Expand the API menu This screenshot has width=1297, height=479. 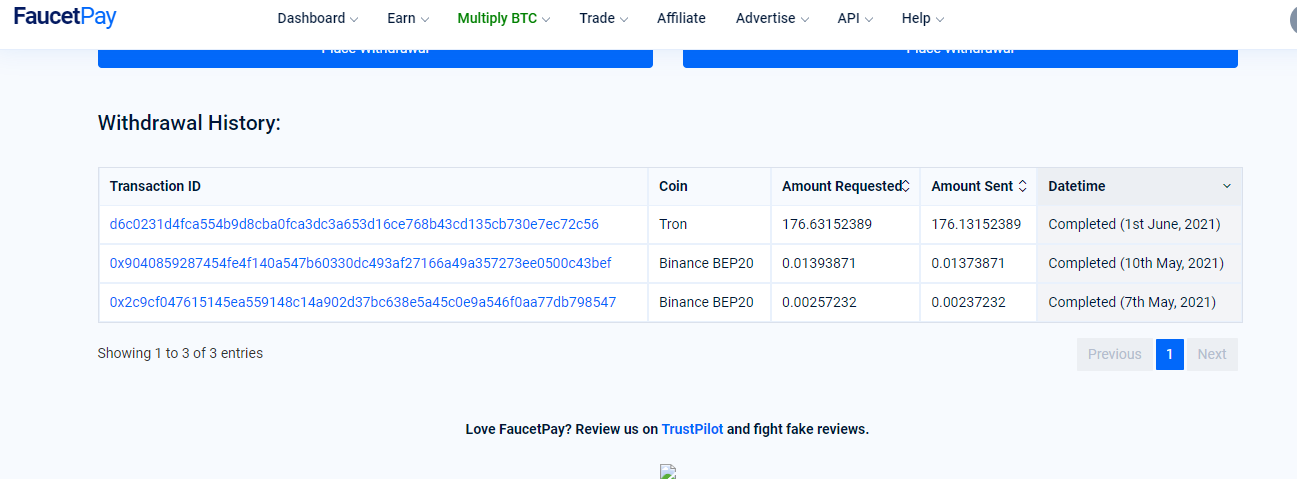coord(855,18)
